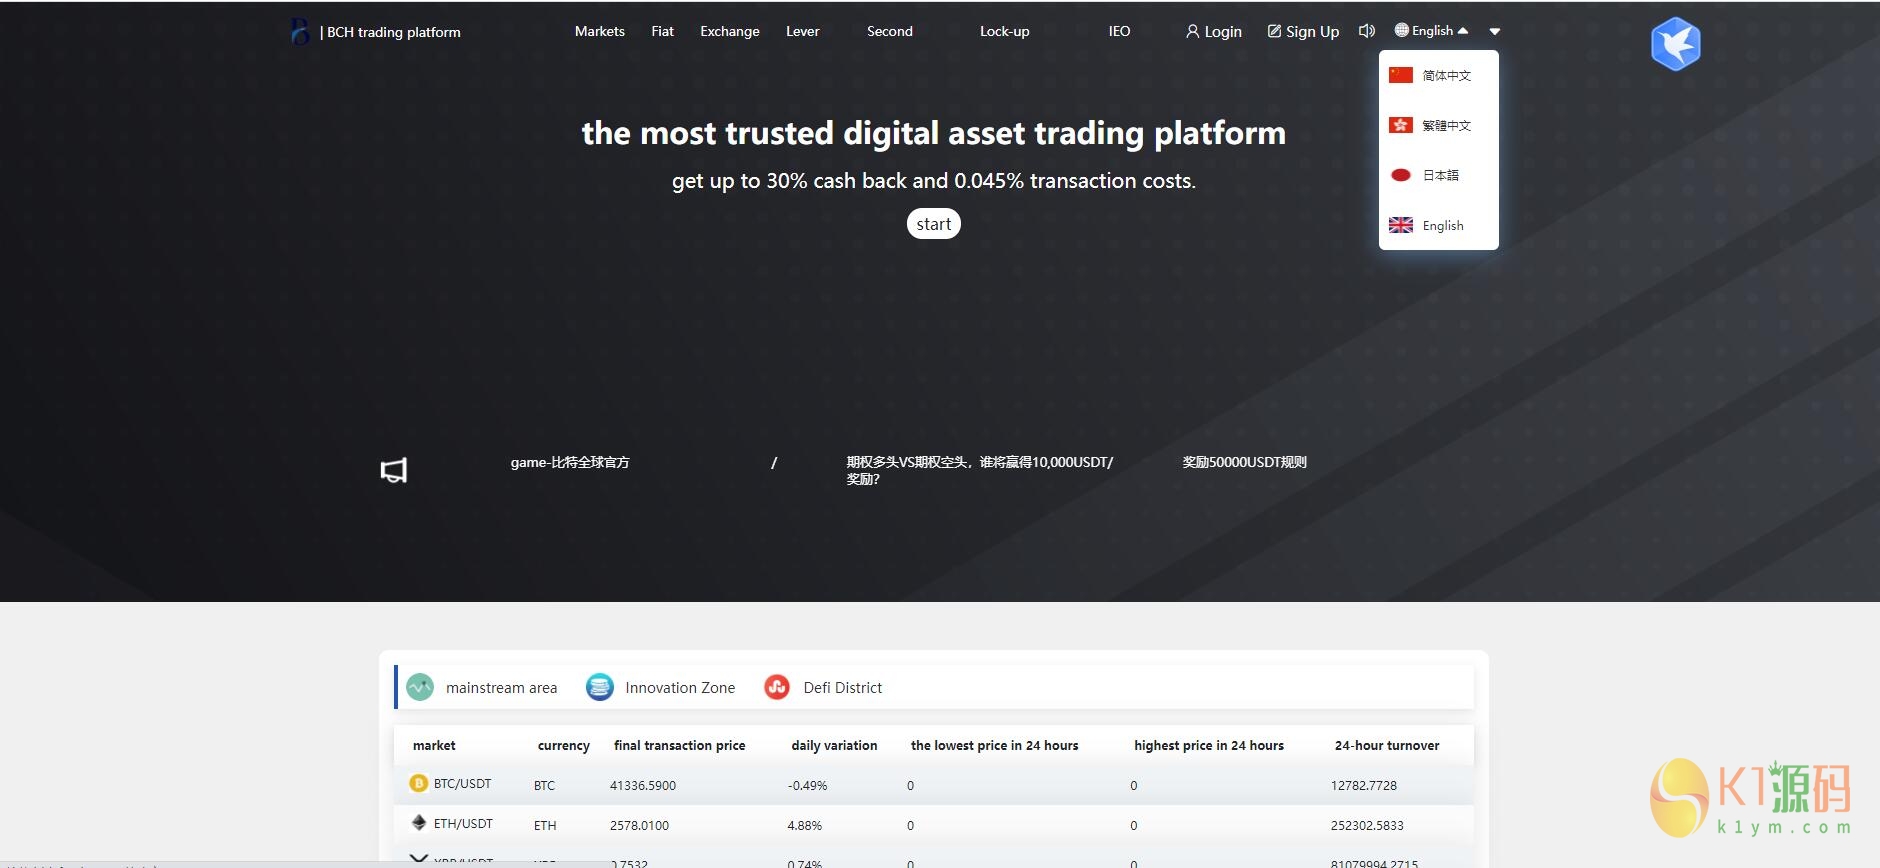Click the final transaction price header
Image resolution: width=1880 pixels, height=868 pixels.
click(680, 746)
